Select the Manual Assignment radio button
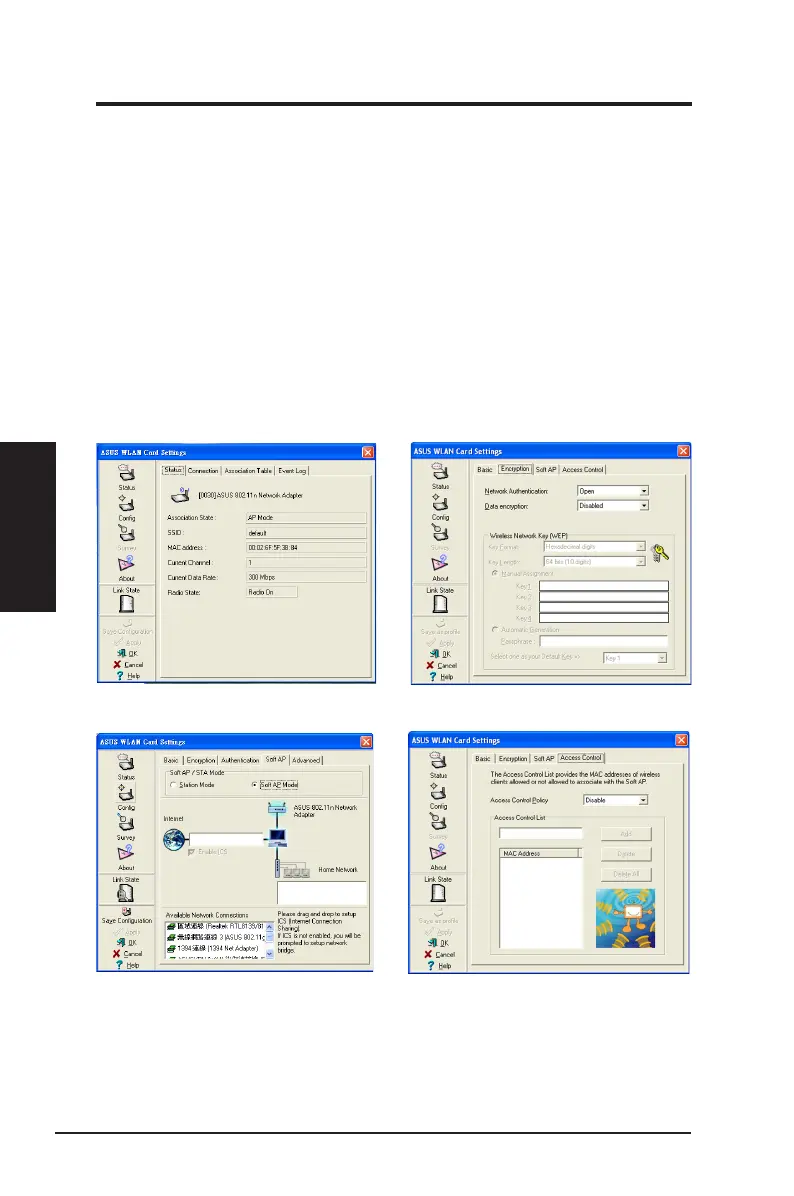Screen dimensions: 794x1196 (494, 573)
